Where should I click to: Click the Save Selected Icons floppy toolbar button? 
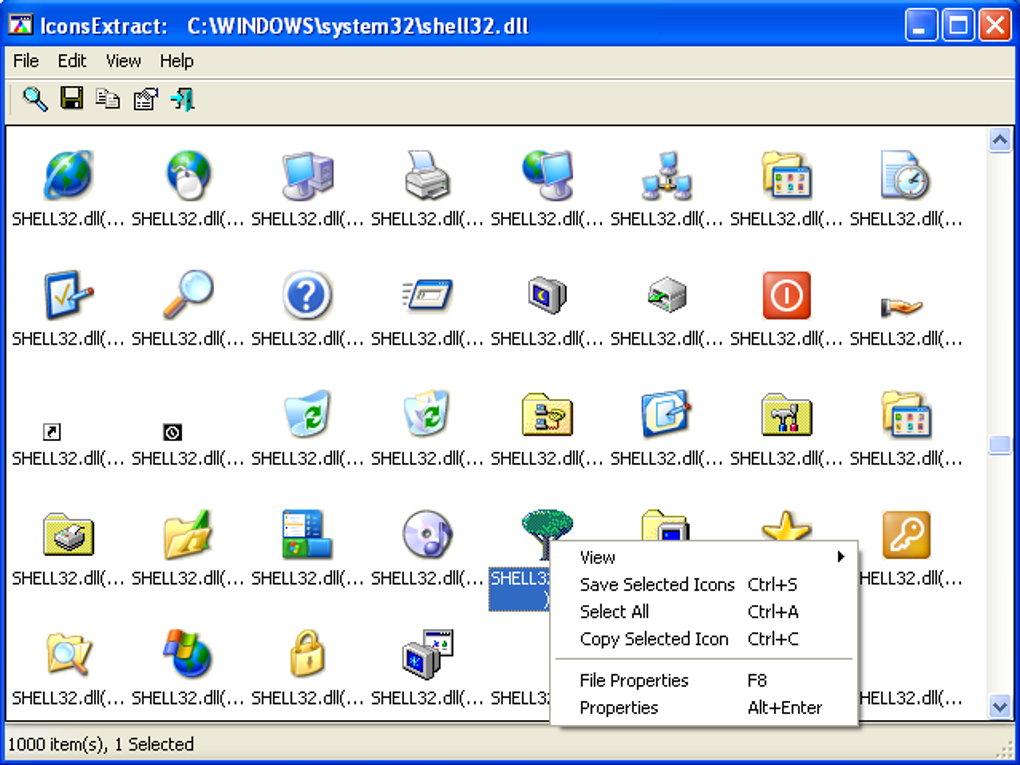(x=72, y=98)
